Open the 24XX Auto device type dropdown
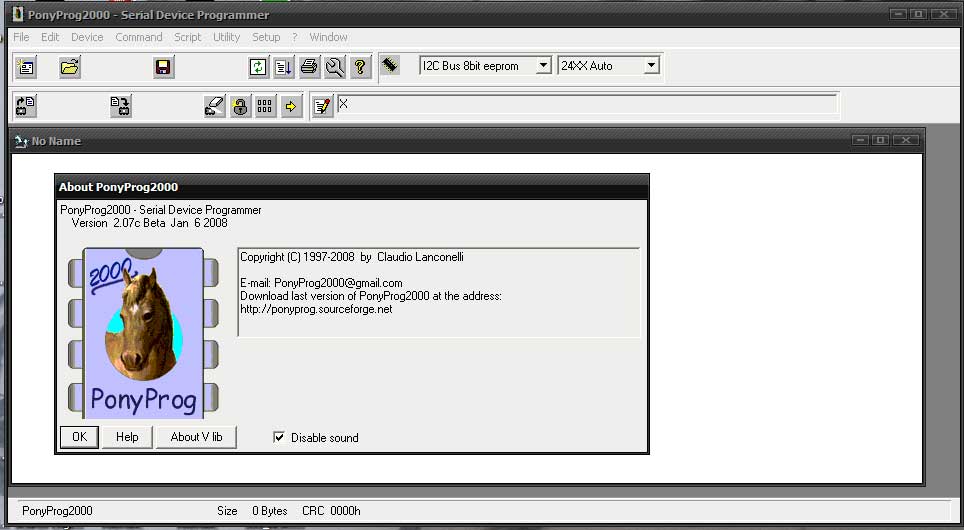964x530 pixels. tap(652, 65)
